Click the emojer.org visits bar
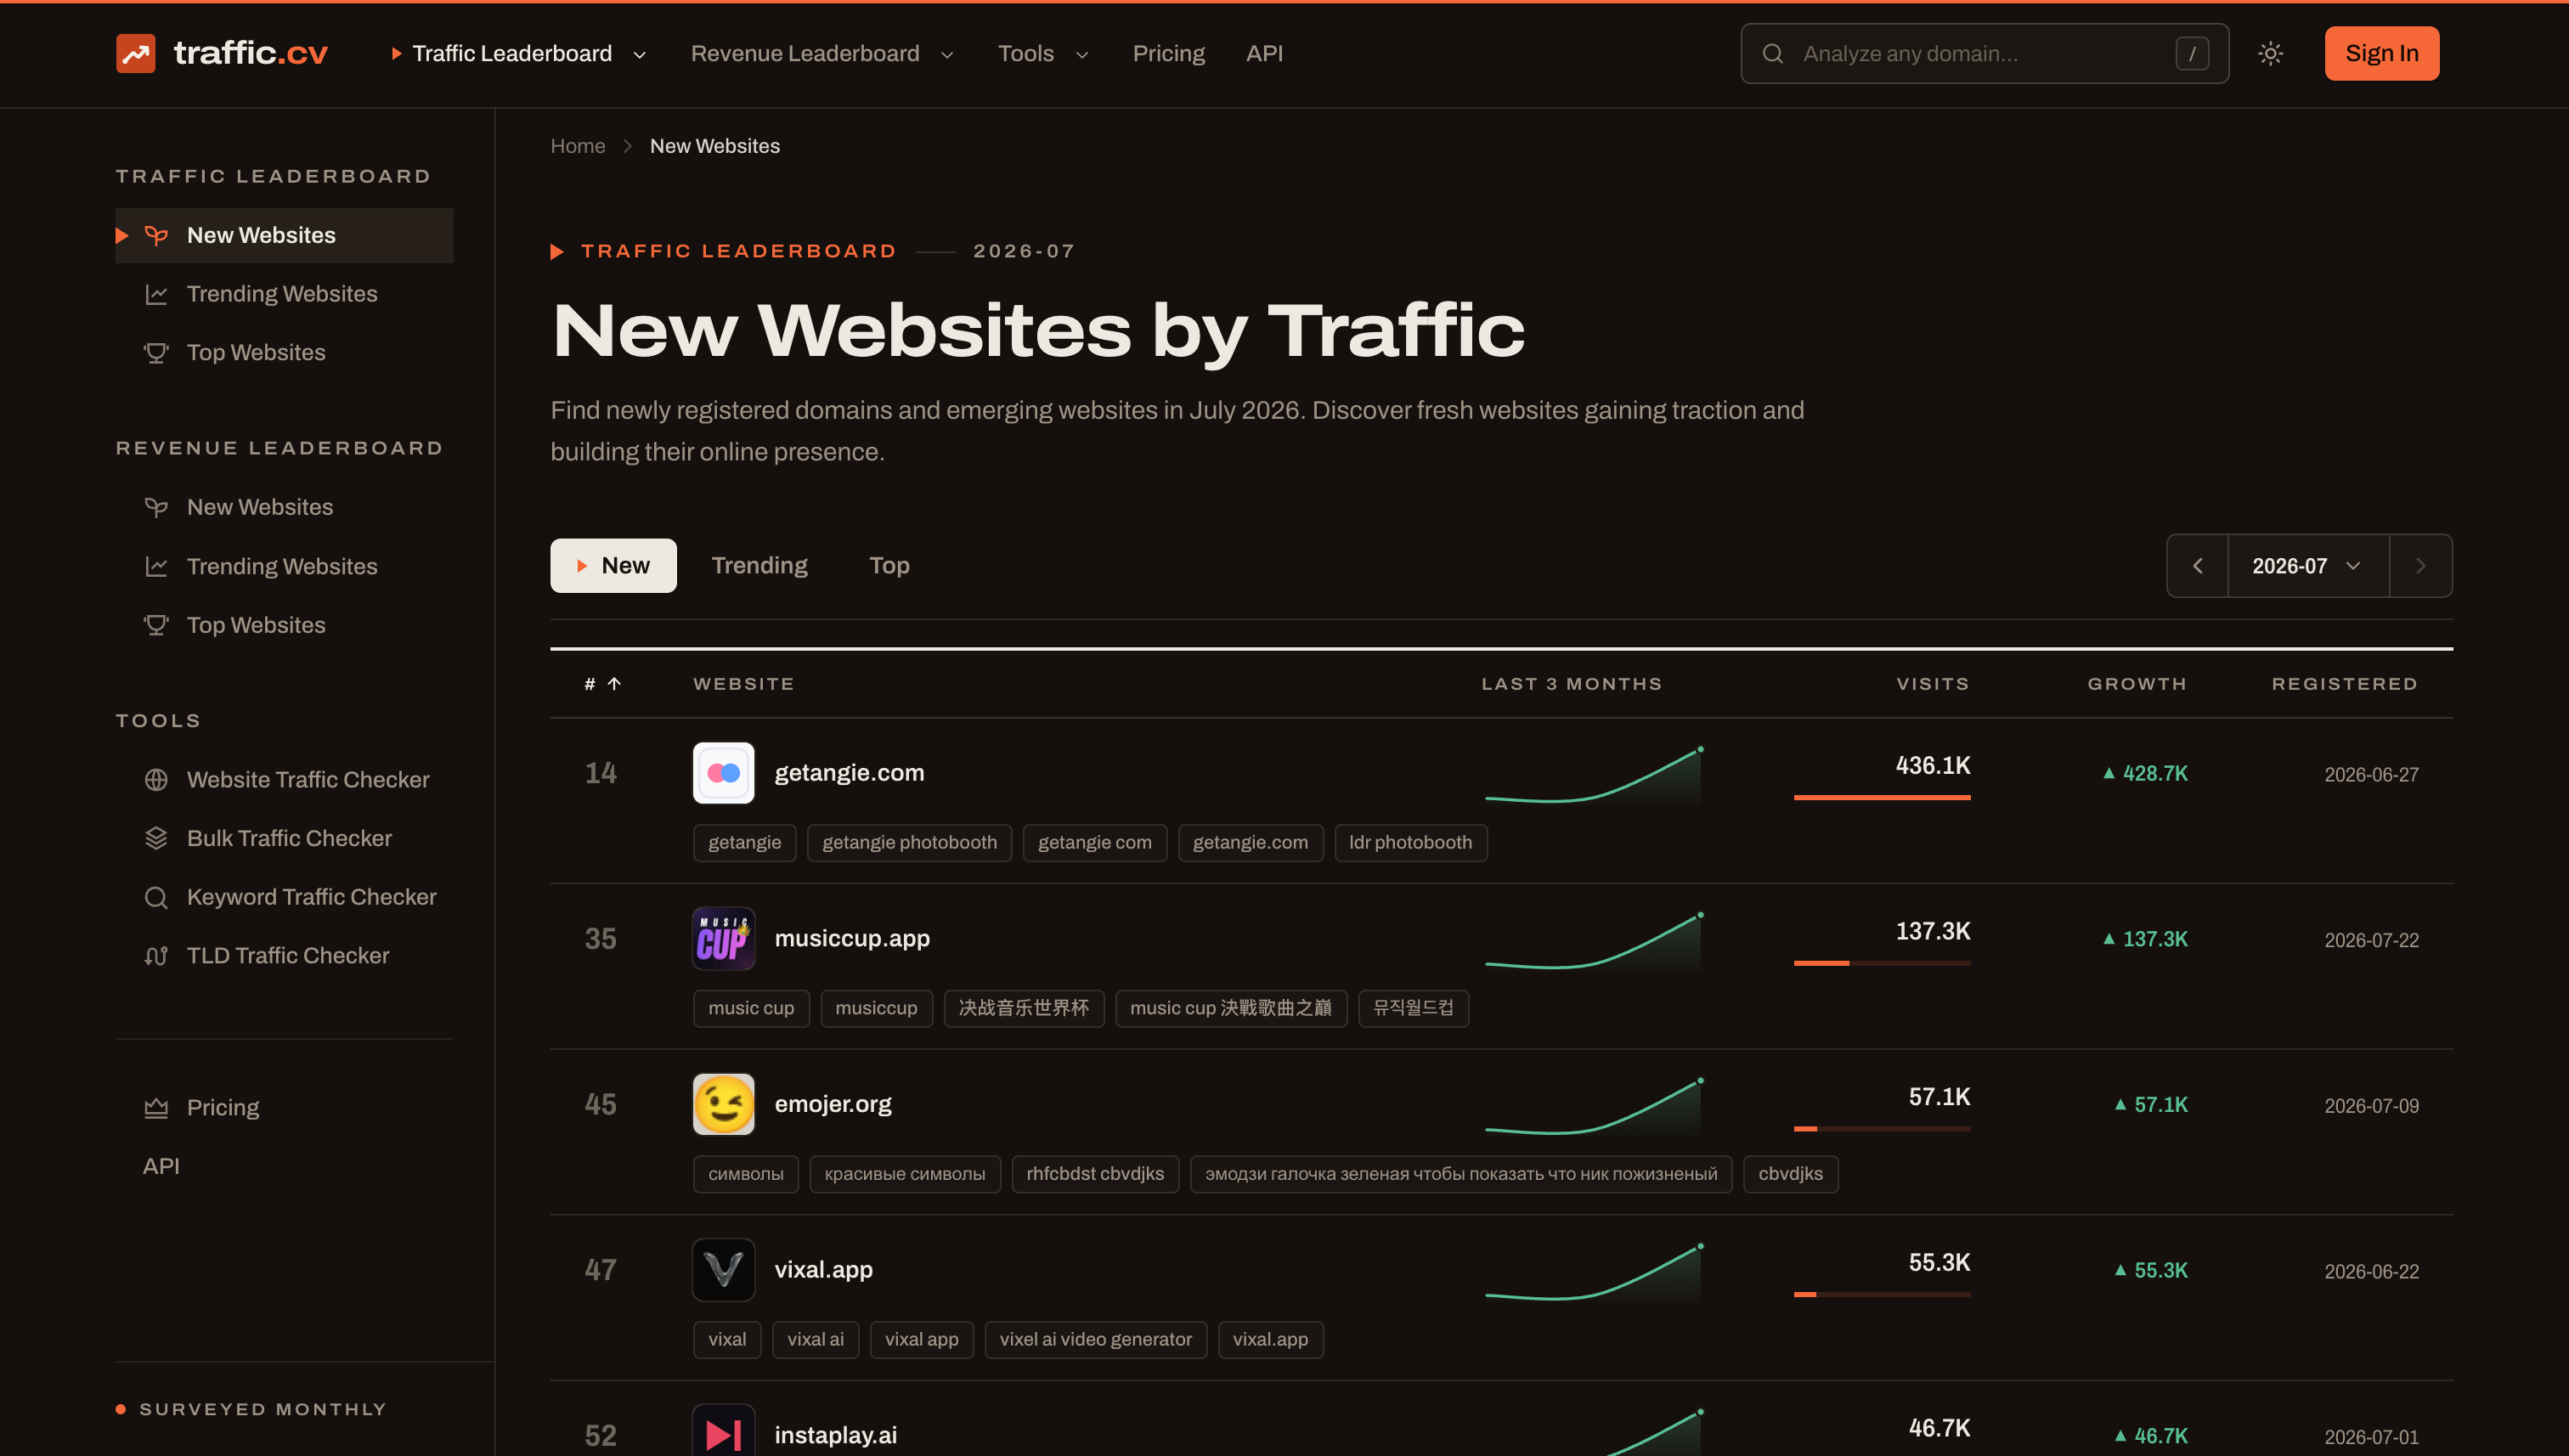This screenshot has width=2569, height=1456. (1882, 1129)
